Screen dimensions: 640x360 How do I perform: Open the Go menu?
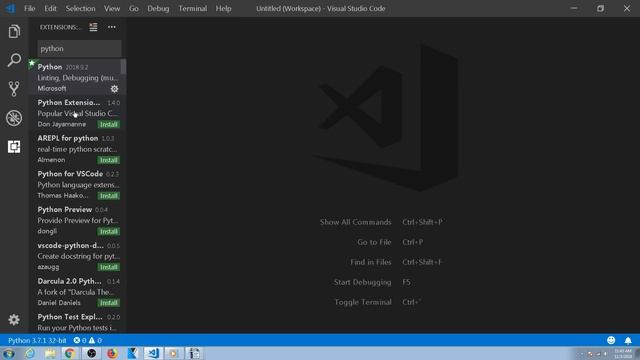pos(134,9)
